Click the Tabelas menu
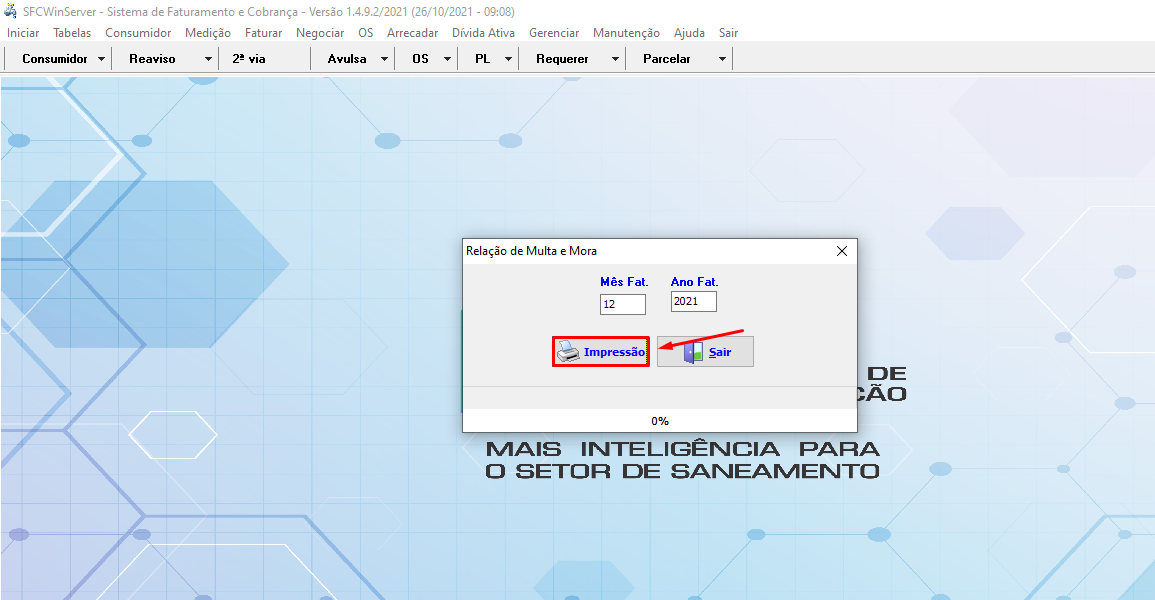Image resolution: width=1155 pixels, height=600 pixels. click(72, 33)
